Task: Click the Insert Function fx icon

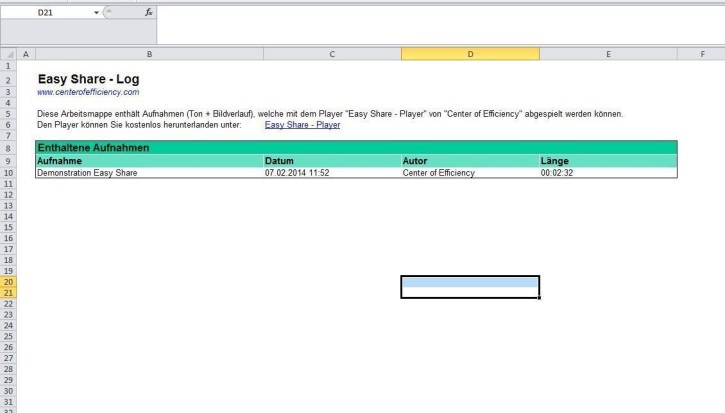Action: [x=148, y=12]
